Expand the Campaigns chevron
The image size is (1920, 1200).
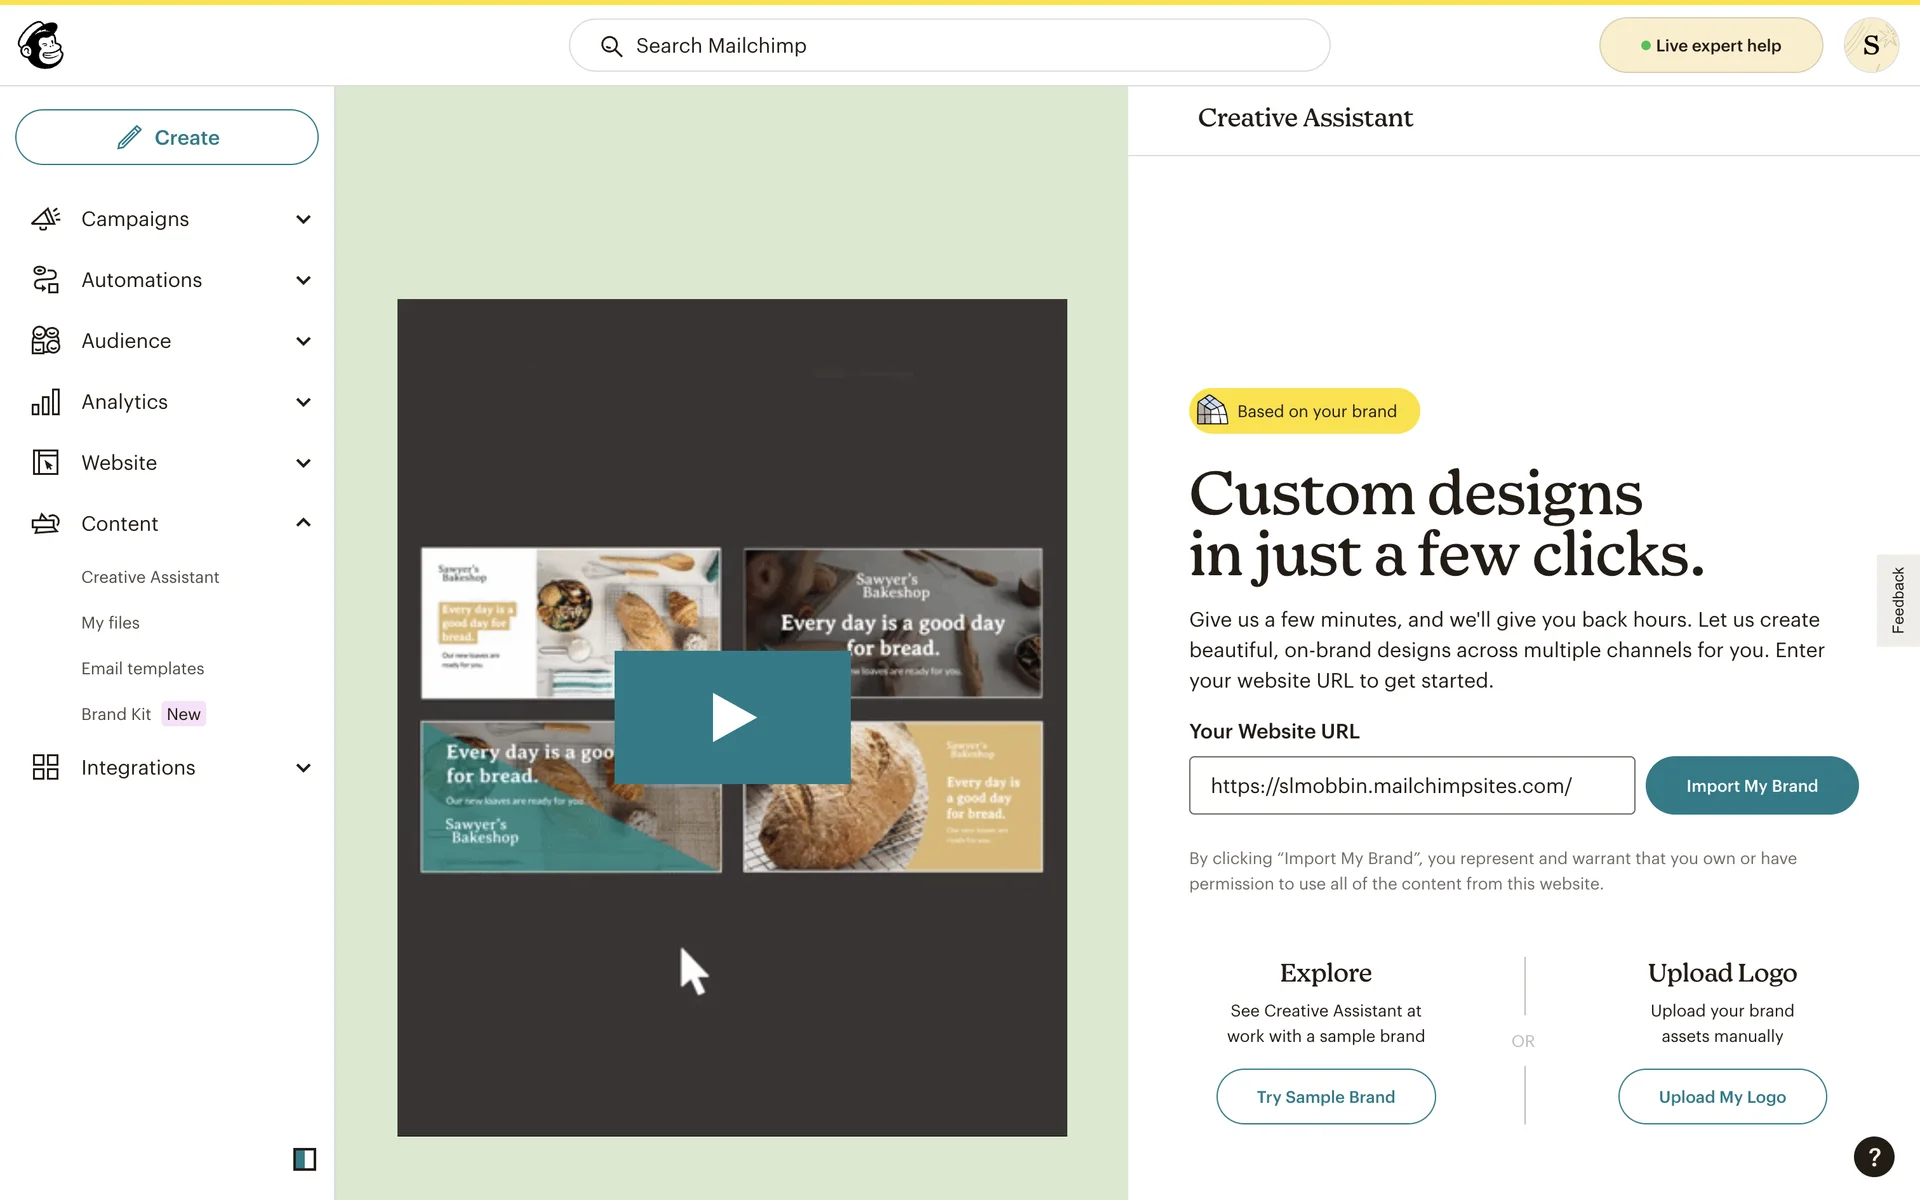pyautogui.click(x=303, y=219)
